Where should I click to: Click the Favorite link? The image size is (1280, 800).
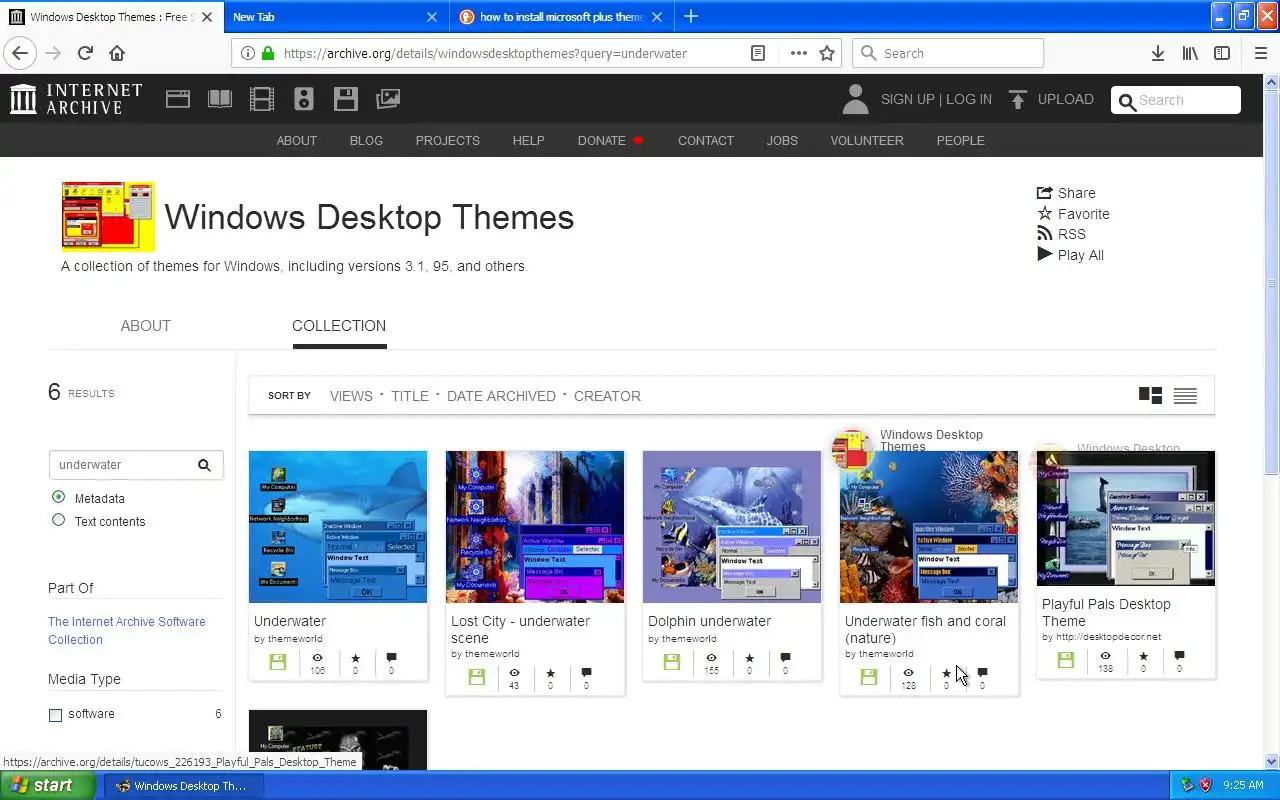tap(1073, 214)
